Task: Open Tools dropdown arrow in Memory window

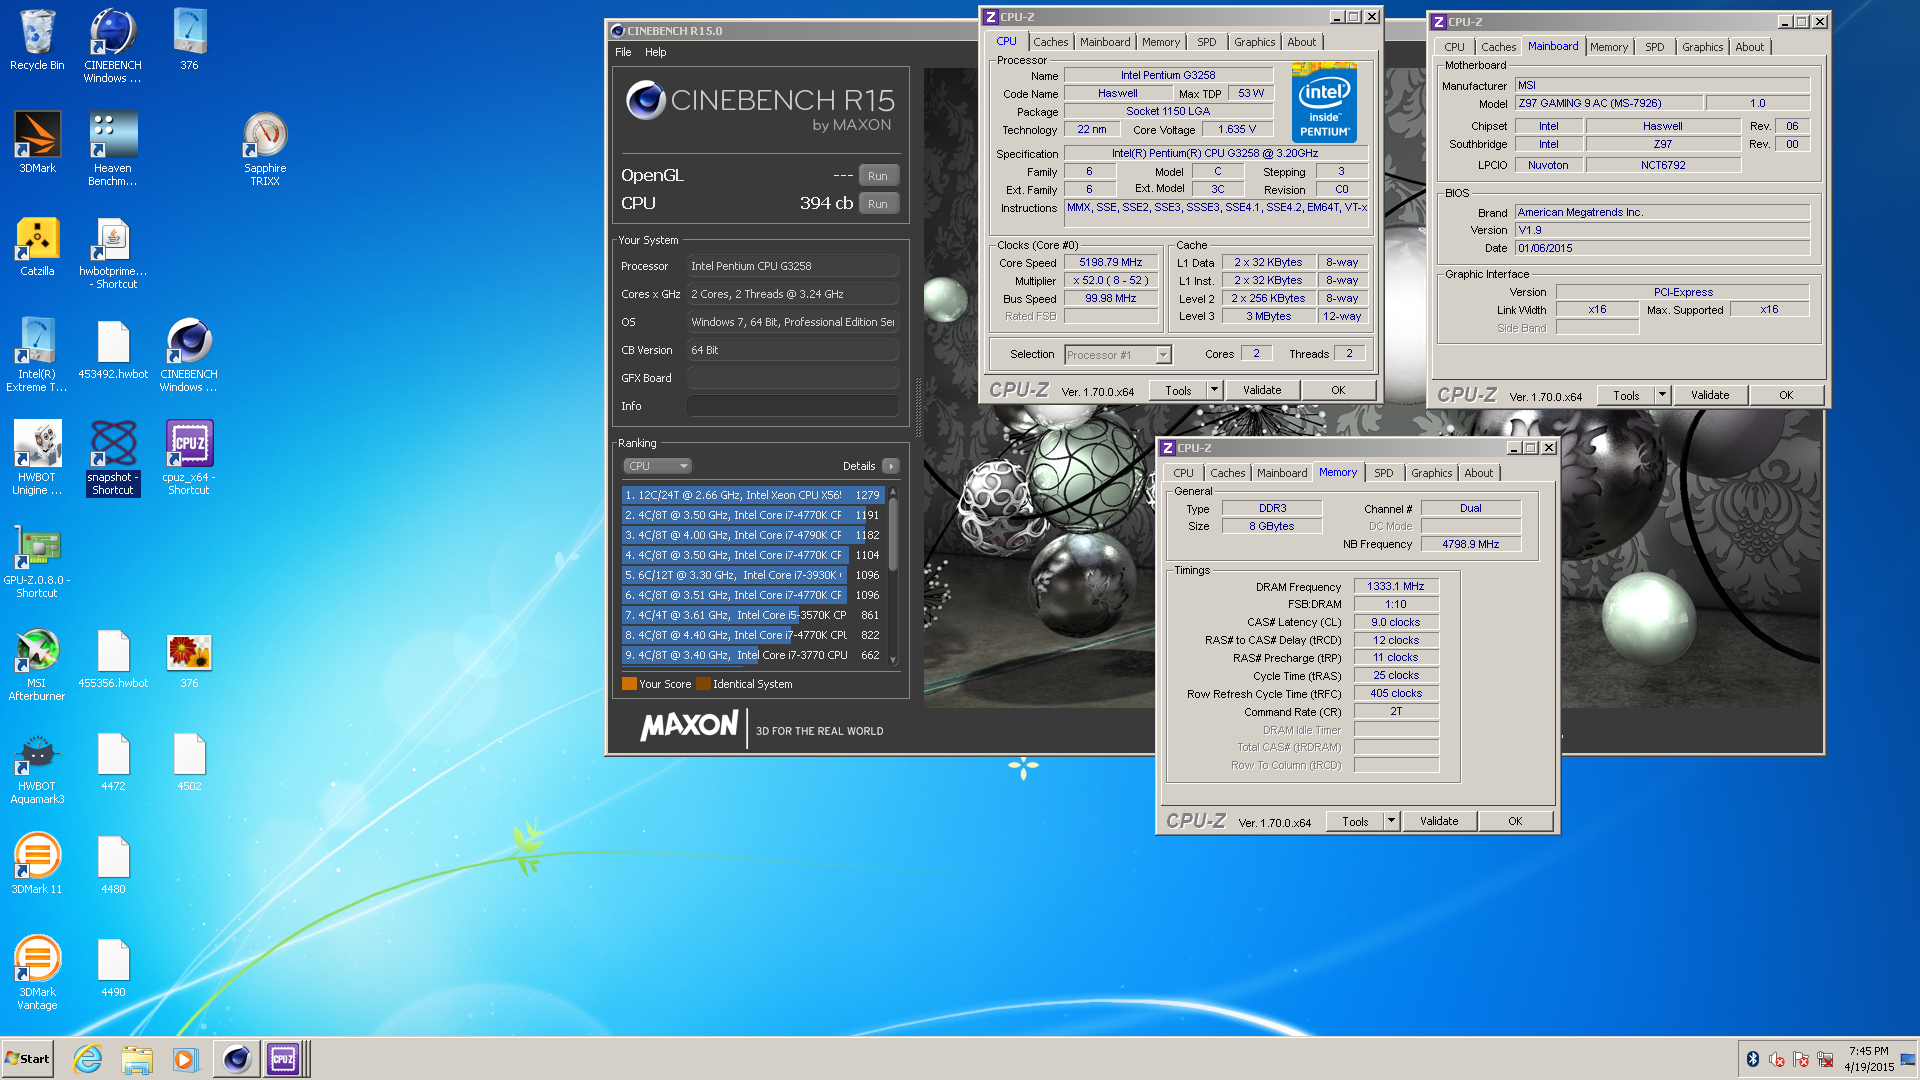Action: [x=1391, y=821]
